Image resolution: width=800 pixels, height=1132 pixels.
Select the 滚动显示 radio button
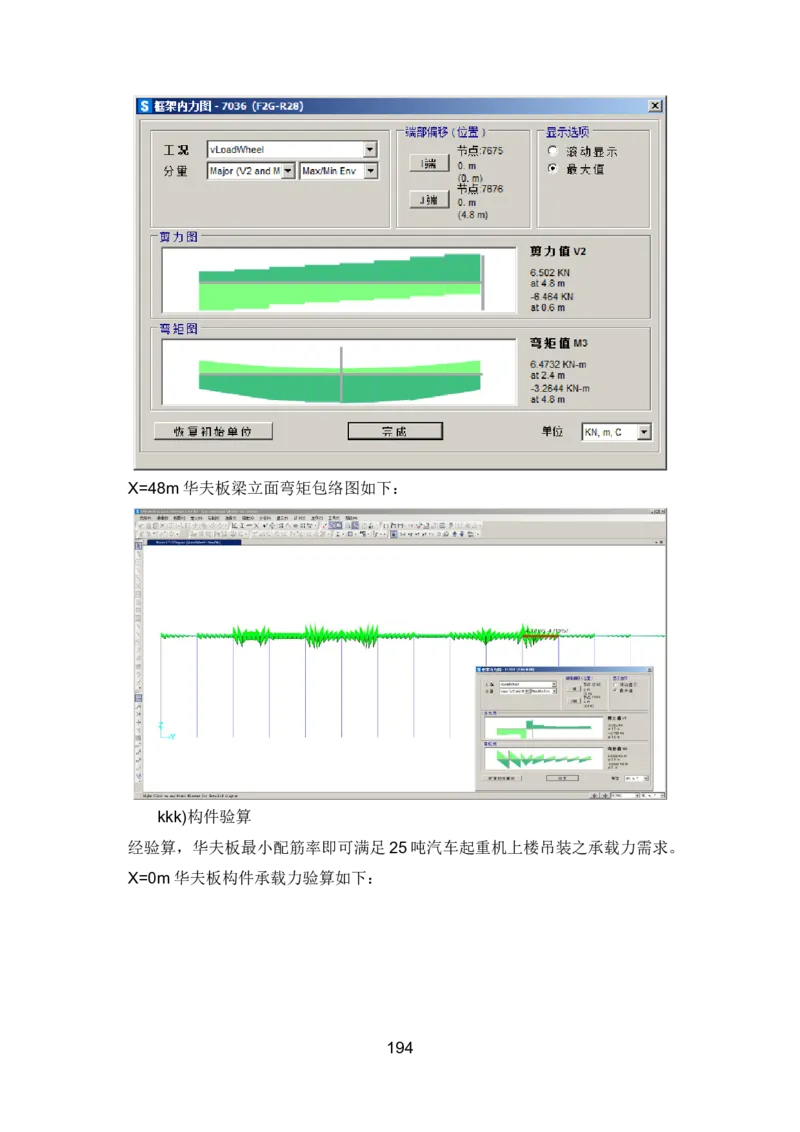coord(552,151)
